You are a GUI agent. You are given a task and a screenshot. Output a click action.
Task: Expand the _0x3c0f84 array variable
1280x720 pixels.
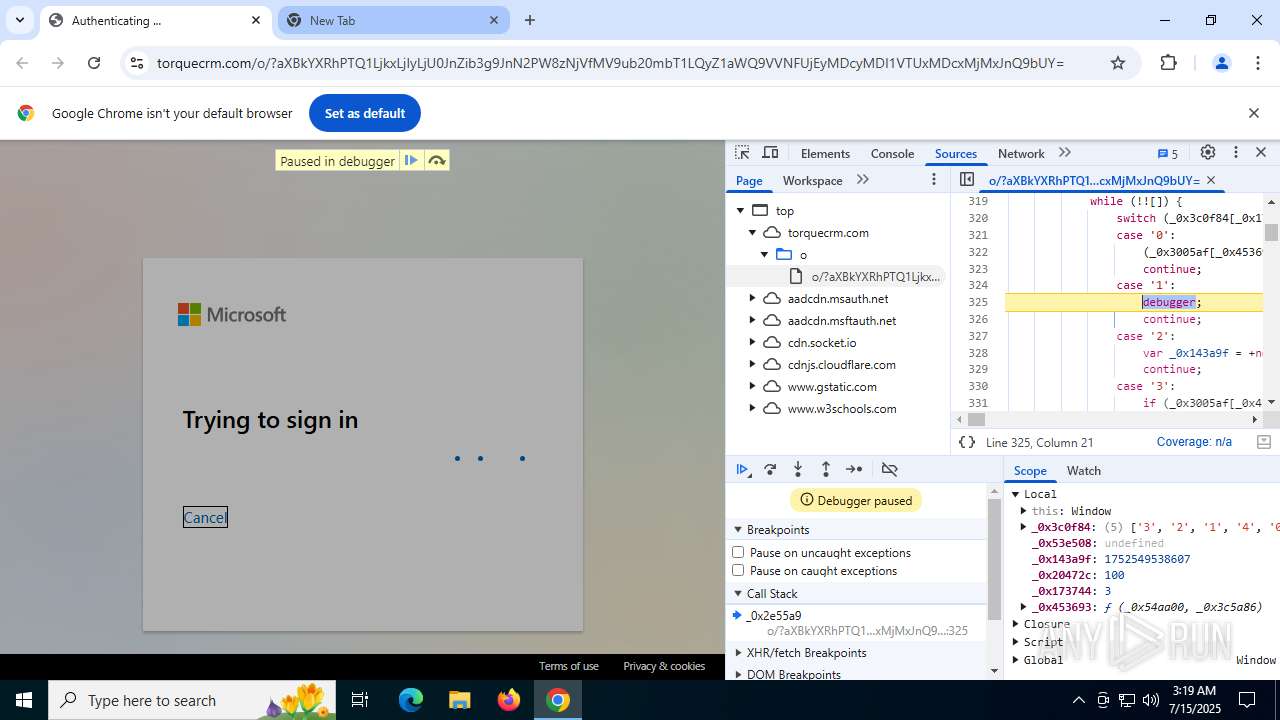(x=1024, y=527)
